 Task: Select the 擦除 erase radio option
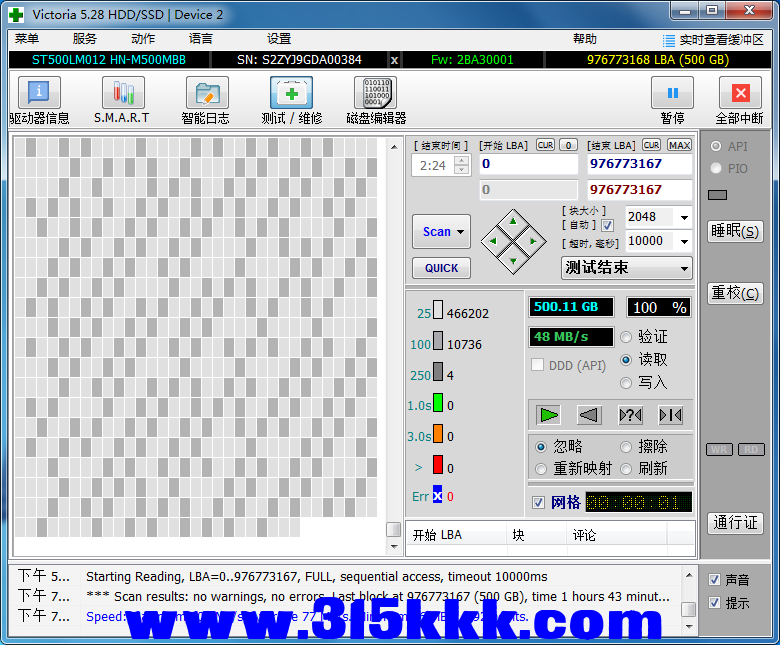[x=627, y=447]
